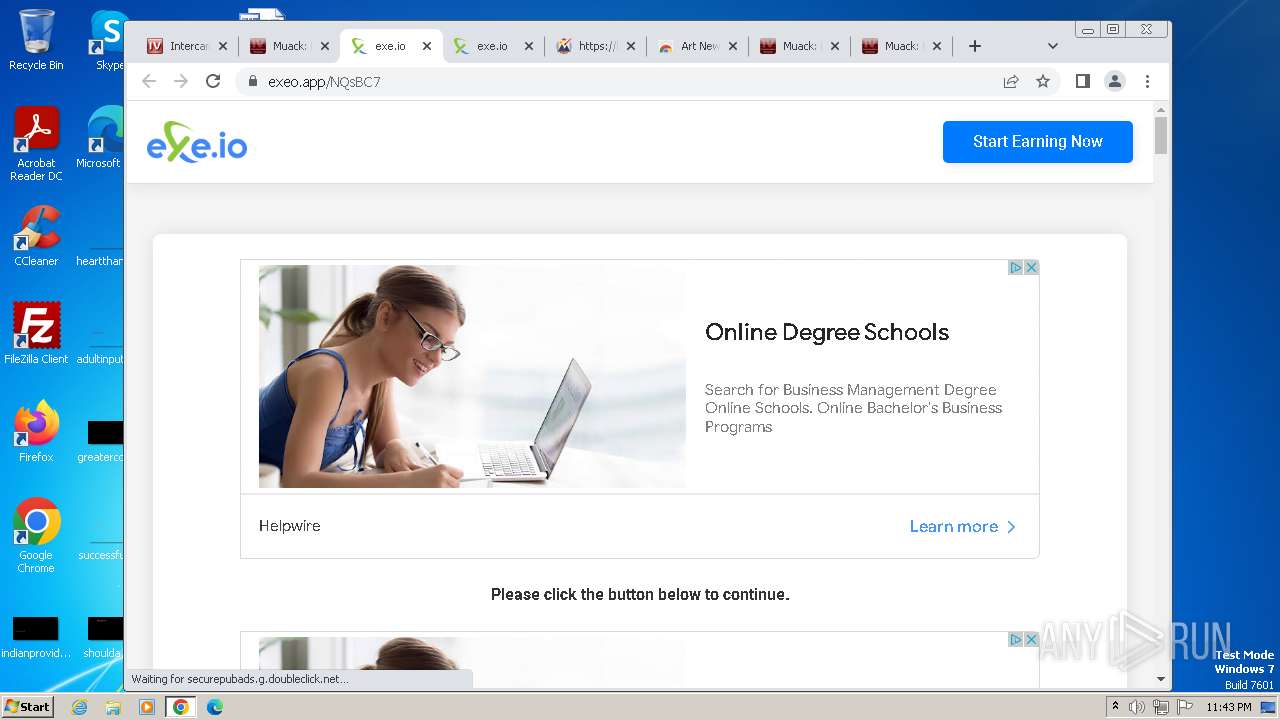Open AdChoices info on the second ad

[x=1015, y=639]
